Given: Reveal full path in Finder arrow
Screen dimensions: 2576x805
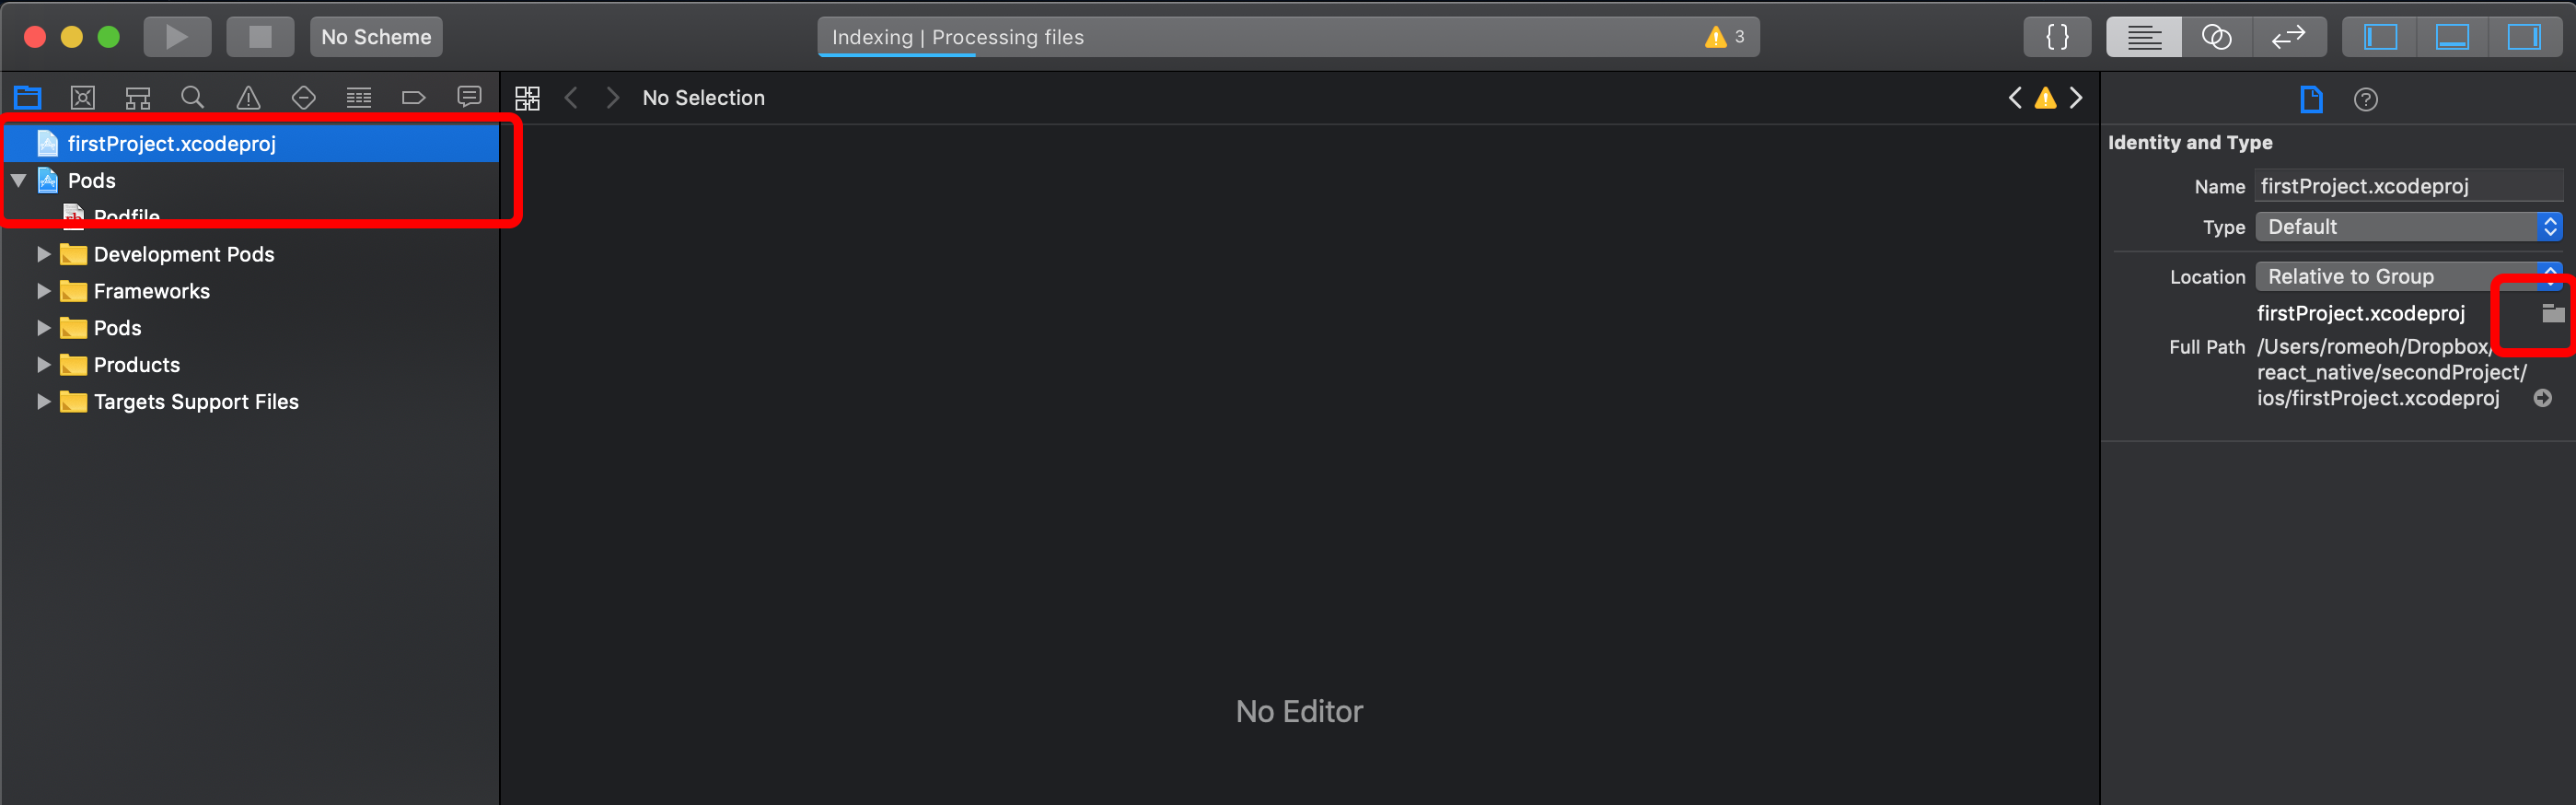Looking at the screenshot, I should pos(2543,398).
